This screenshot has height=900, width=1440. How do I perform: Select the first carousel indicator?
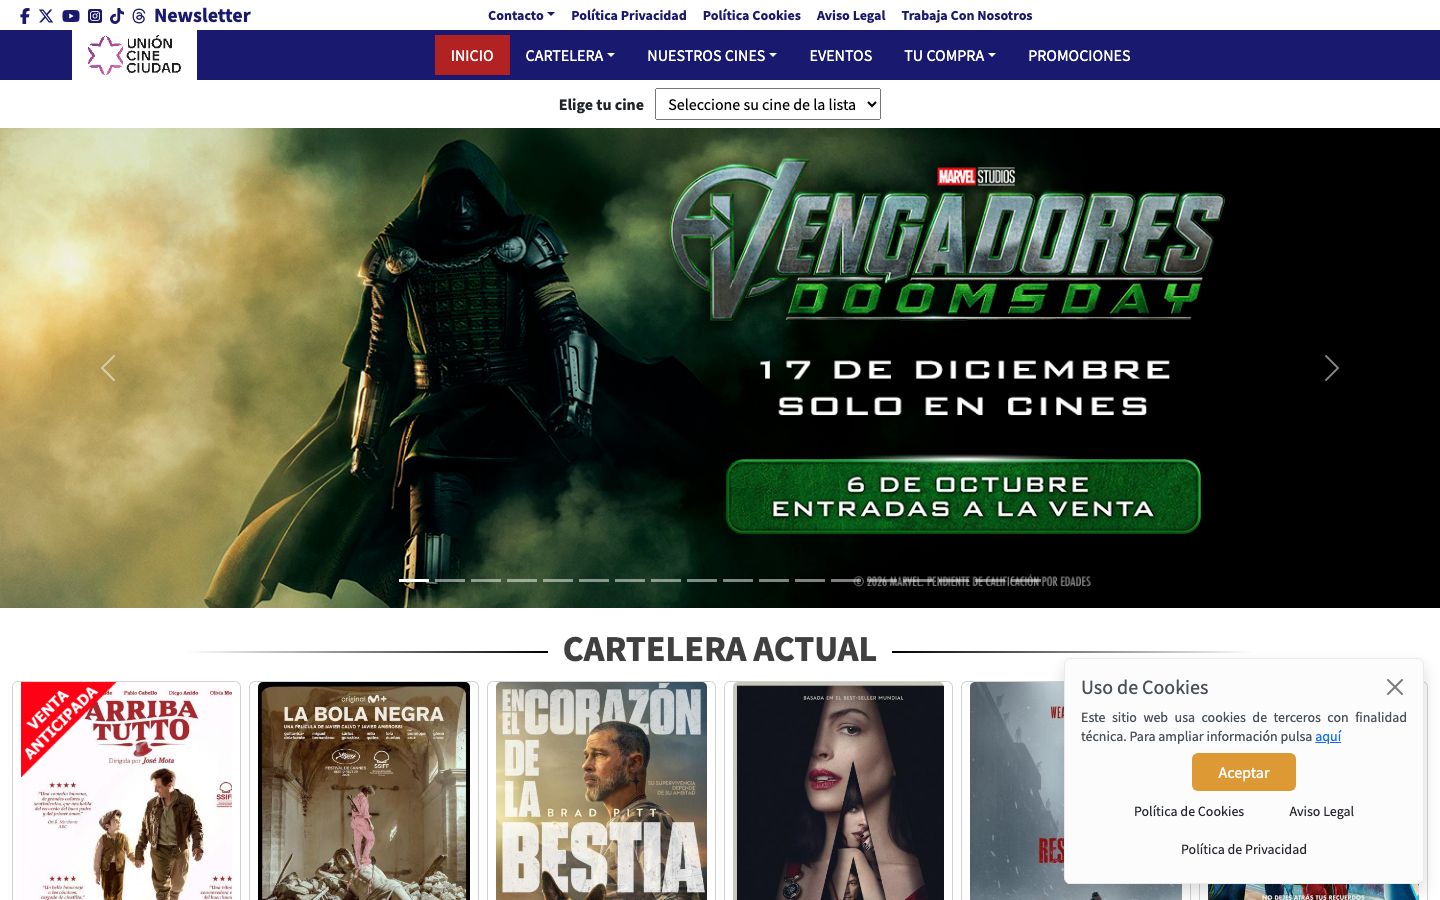click(x=414, y=580)
